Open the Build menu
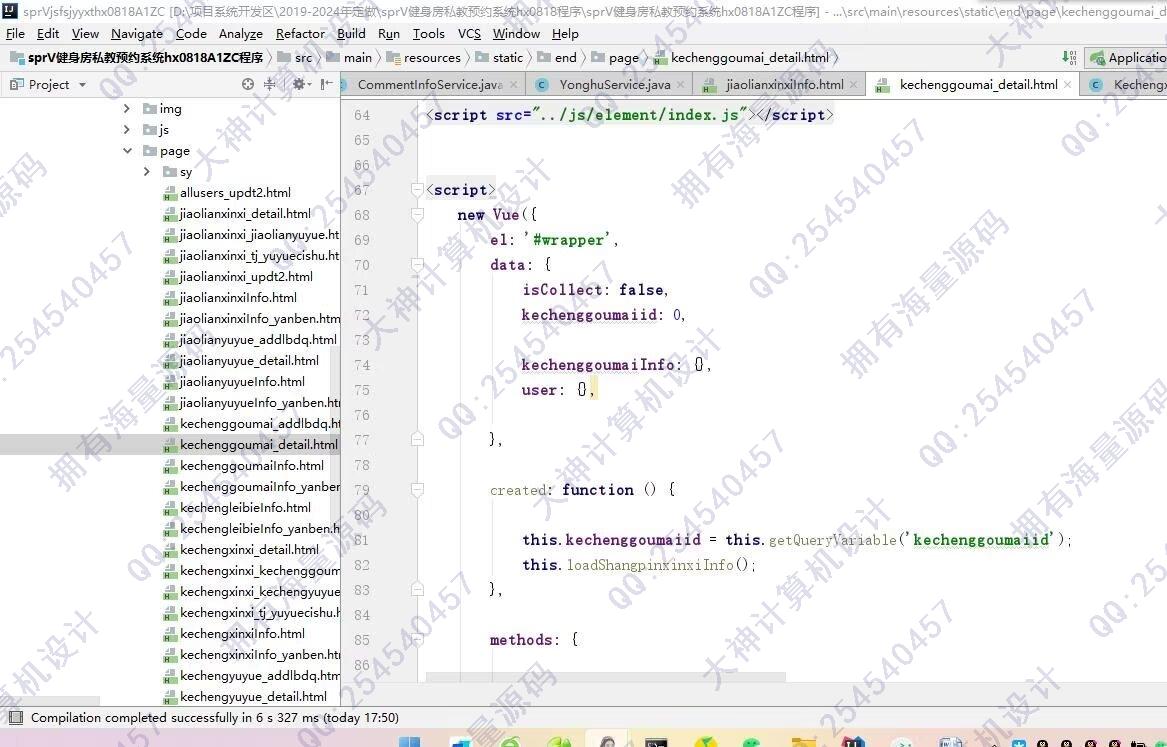This screenshot has width=1167, height=747. coord(351,33)
